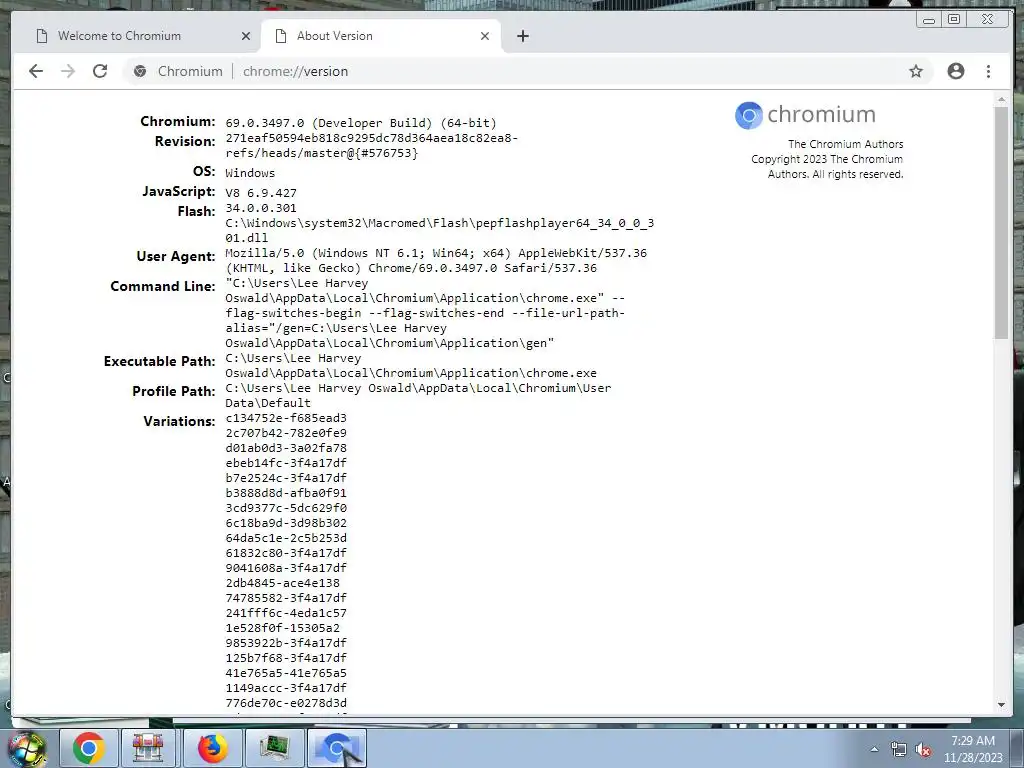1024x768 pixels.
Task: Click variation 241fff6c-4eda1c57
Action: 286,613
